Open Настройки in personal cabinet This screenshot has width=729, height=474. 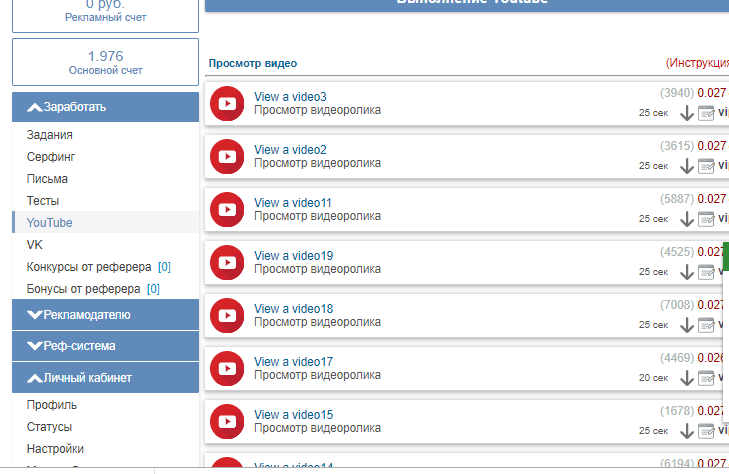[x=55, y=449]
